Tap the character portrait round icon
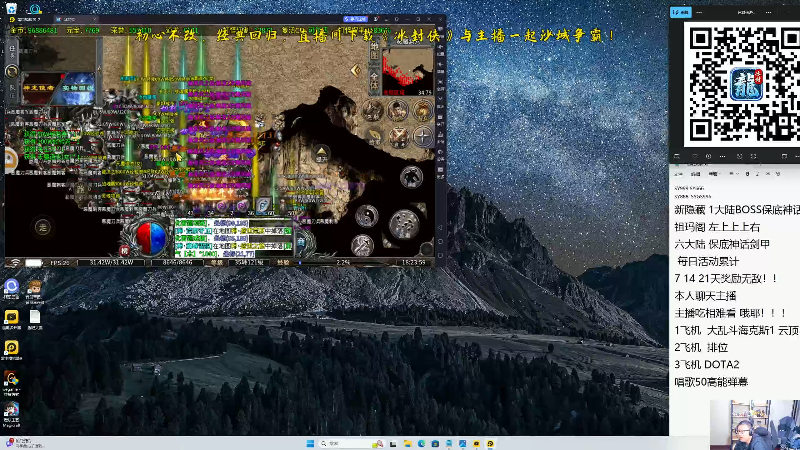 (x=397, y=111)
